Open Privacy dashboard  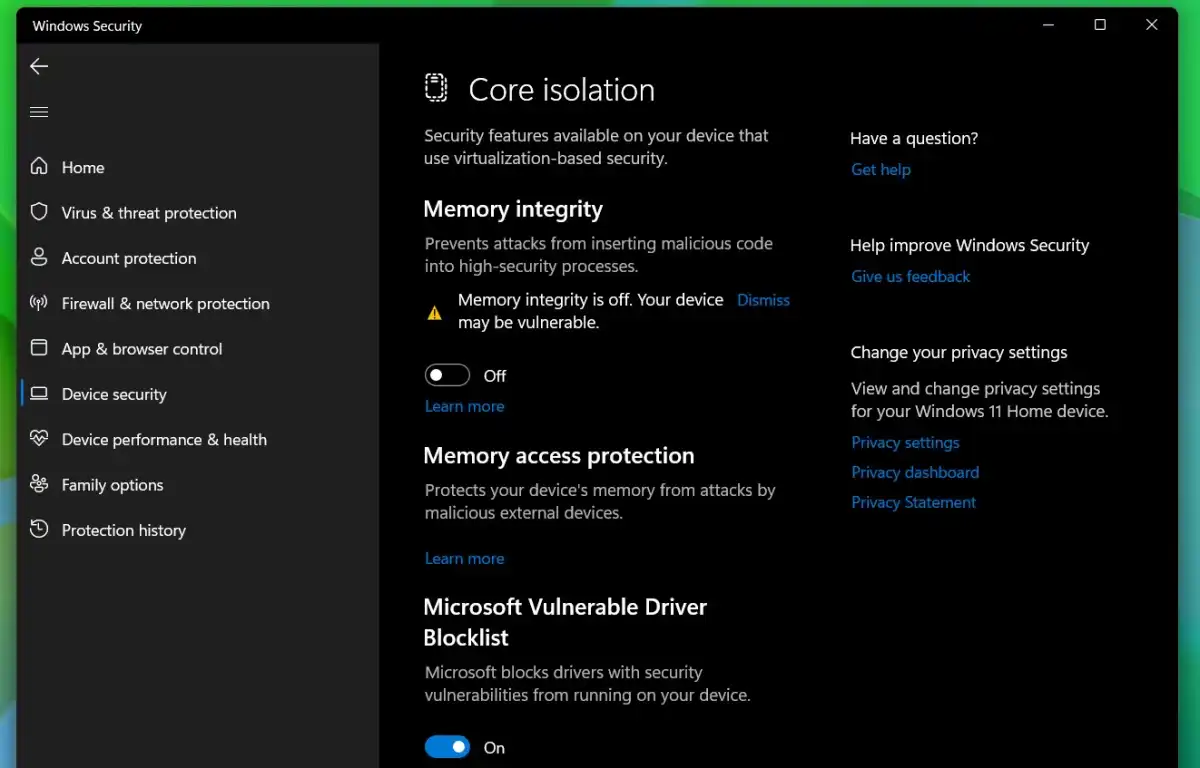(x=915, y=472)
